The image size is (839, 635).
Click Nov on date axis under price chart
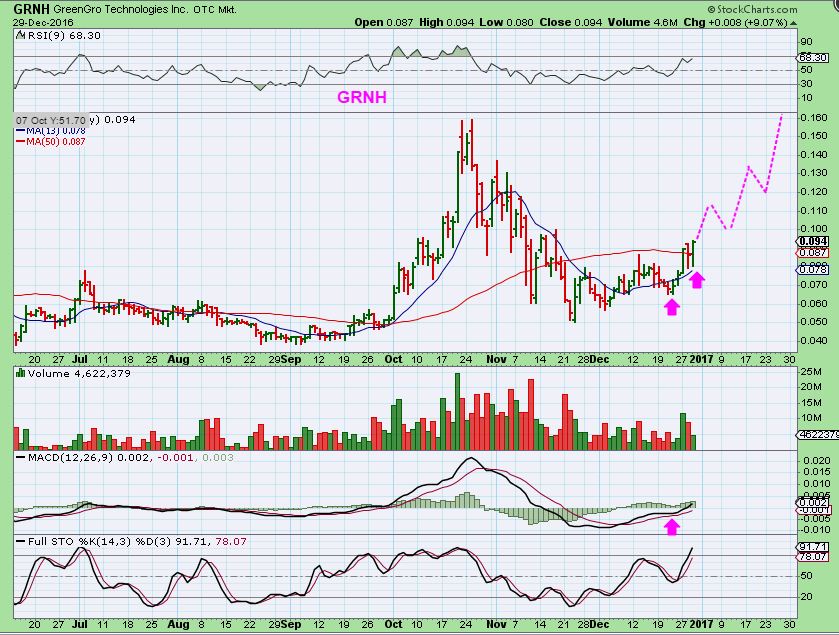(497, 359)
